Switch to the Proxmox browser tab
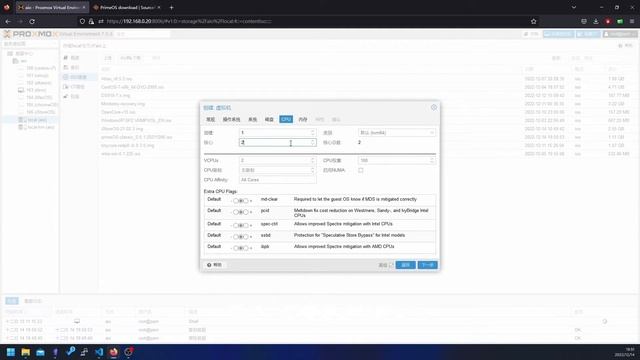This screenshot has width=640, height=360. [x=52, y=7]
